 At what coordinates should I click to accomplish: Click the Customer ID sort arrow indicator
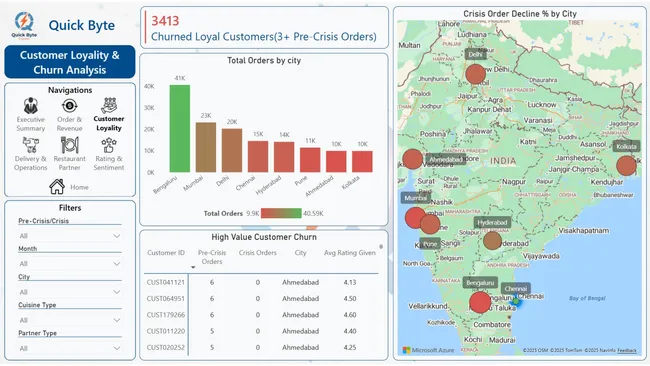[x=193, y=267]
